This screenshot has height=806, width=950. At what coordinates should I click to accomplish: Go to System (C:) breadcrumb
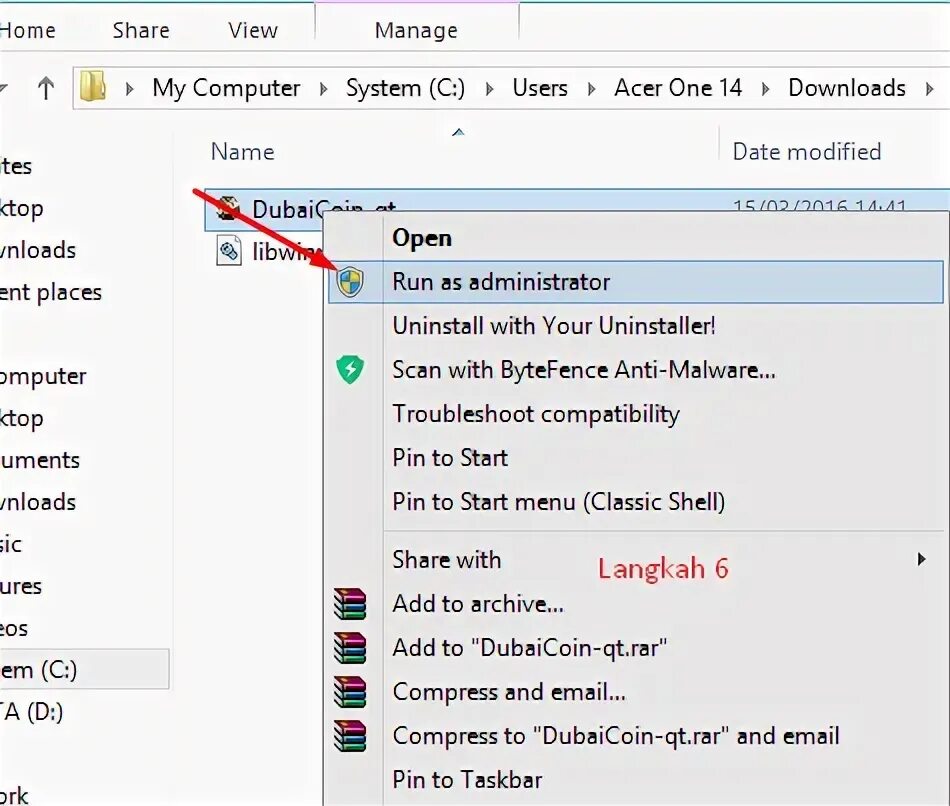tap(405, 88)
